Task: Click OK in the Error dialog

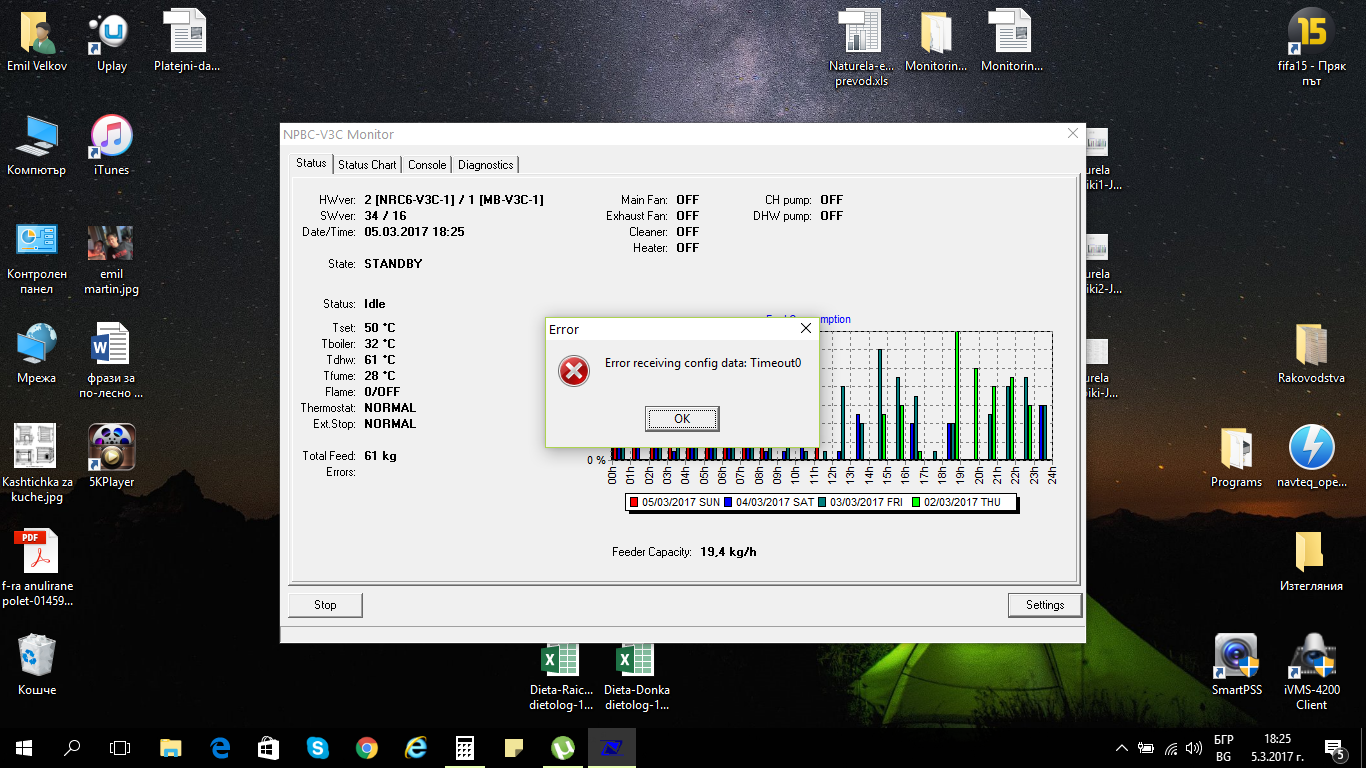Action: [682, 419]
